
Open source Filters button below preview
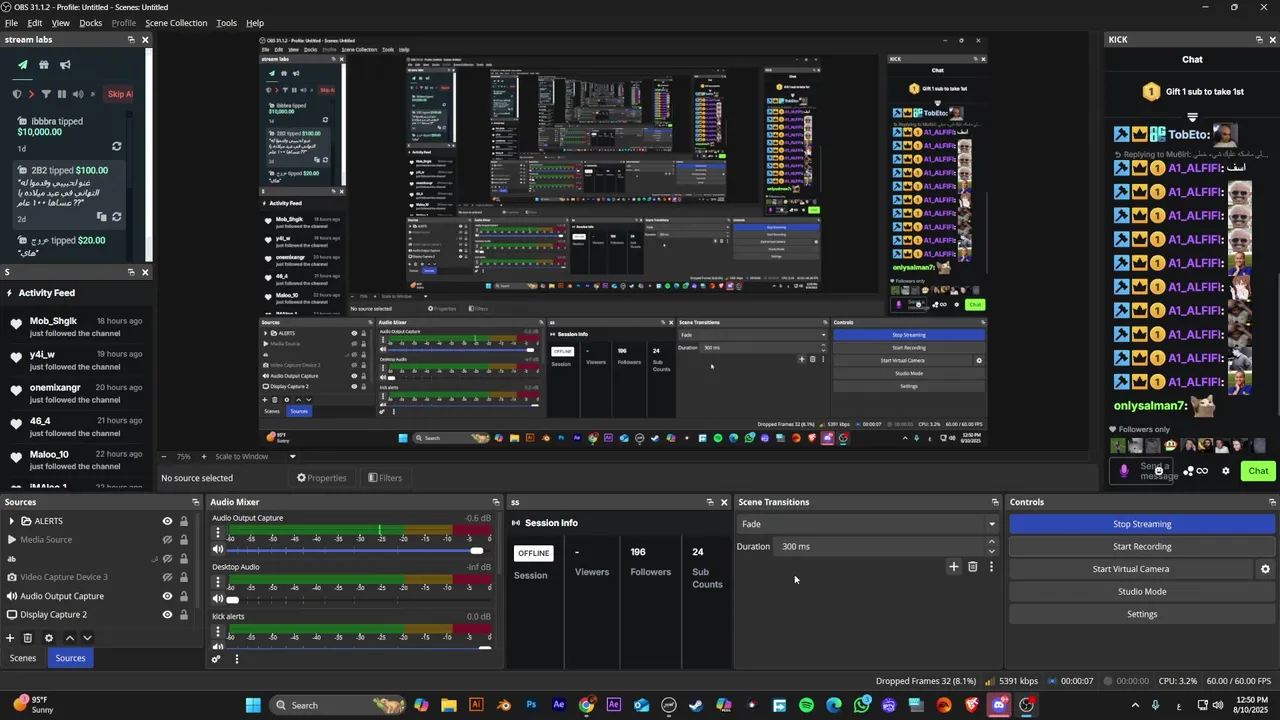click(x=384, y=478)
